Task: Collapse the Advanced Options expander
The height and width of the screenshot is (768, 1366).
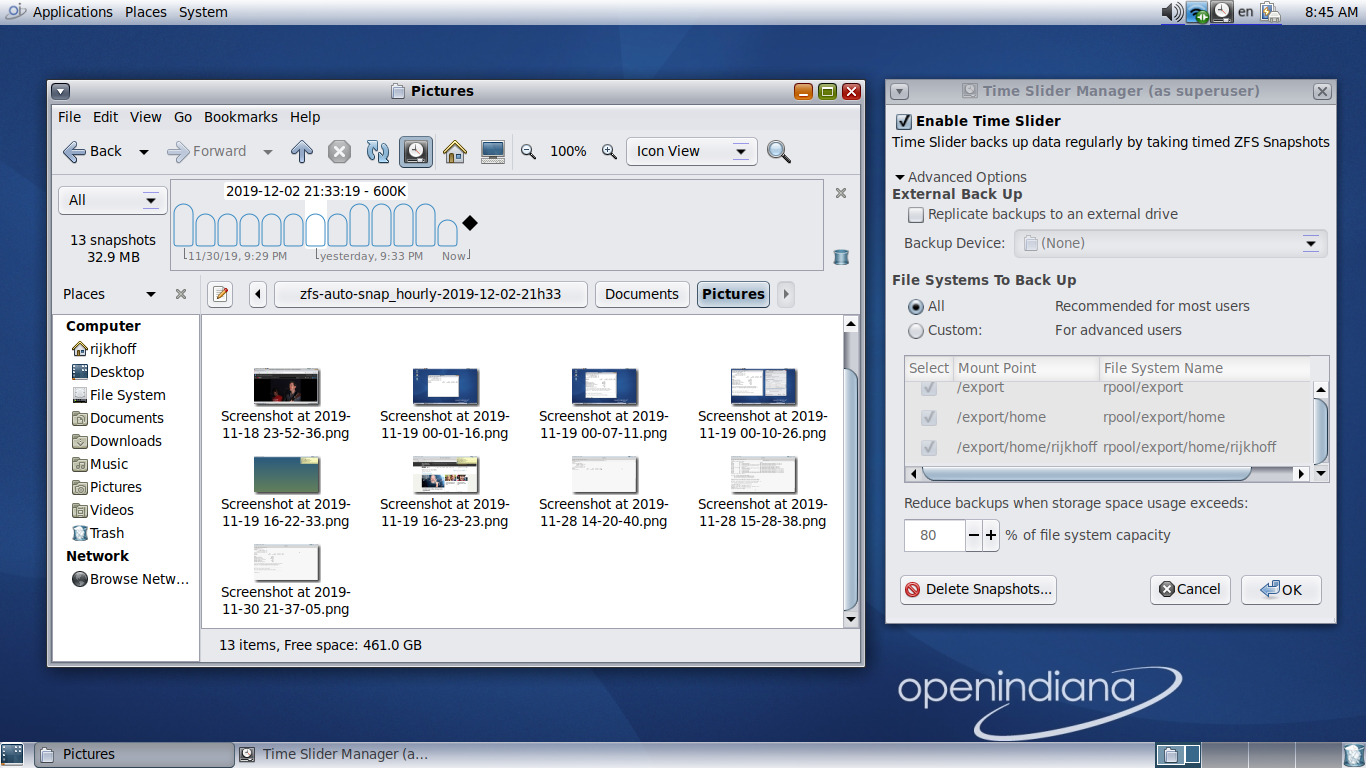Action: tap(900, 177)
